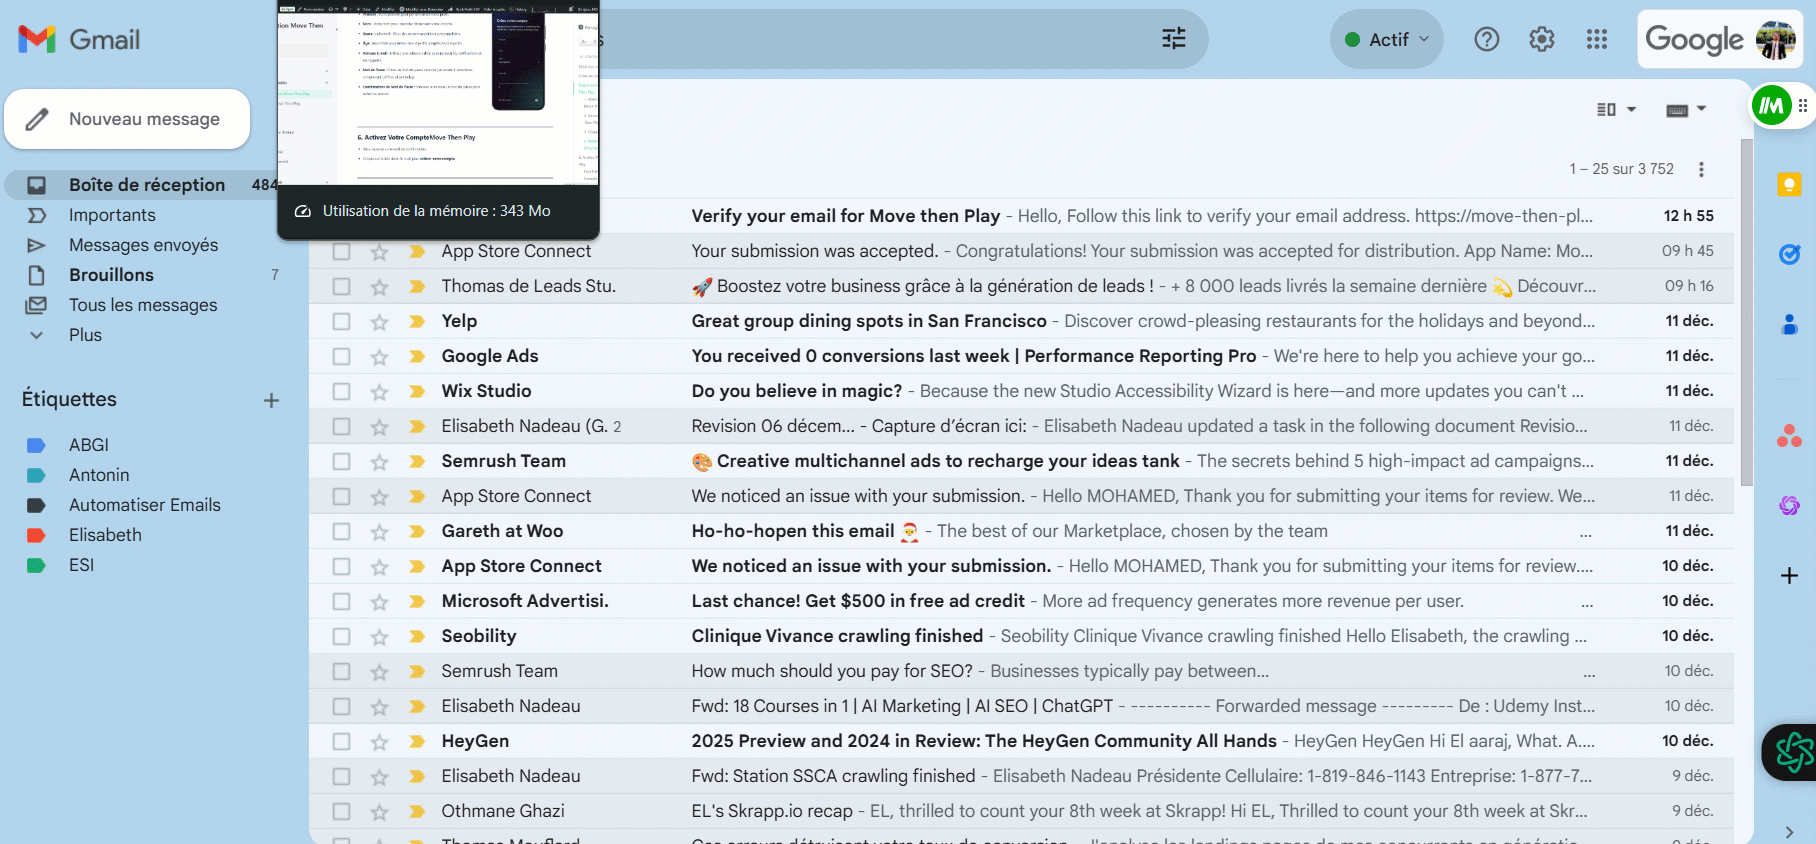Open Verify your email for Move then Play
The image size is (1816, 844).
[846, 216]
